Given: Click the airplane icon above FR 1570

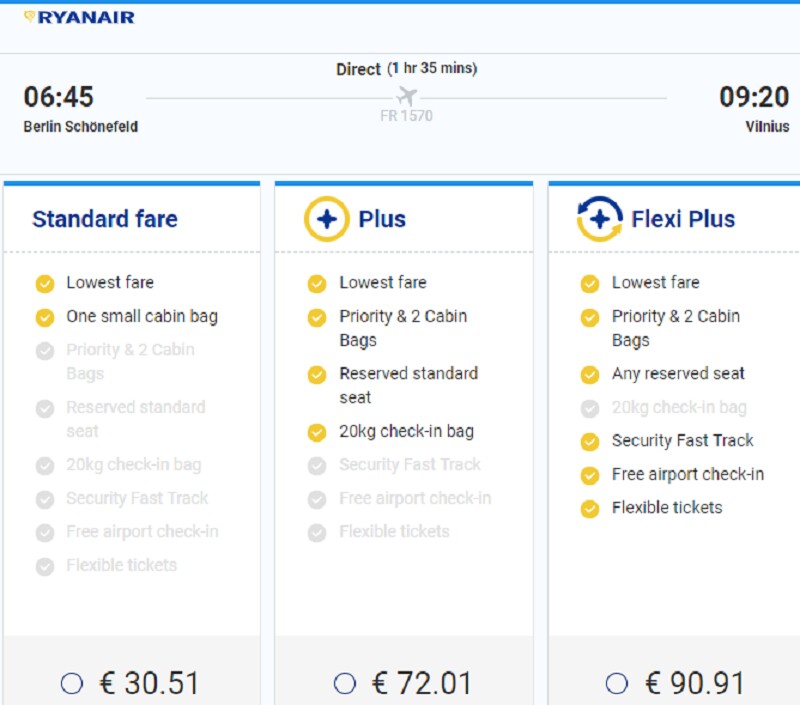Looking at the screenshot, I should click(x=406, y=96).
